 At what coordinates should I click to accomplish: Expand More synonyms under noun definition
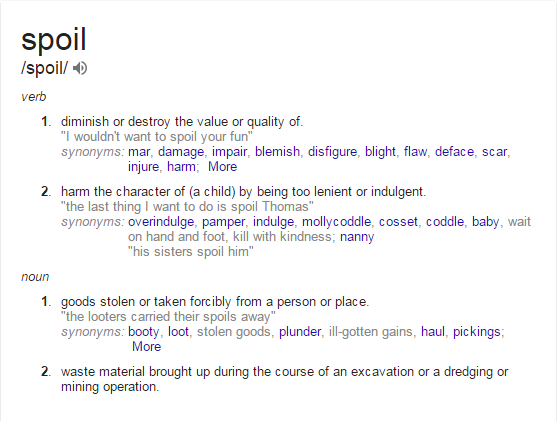click(x=146, y=347)
